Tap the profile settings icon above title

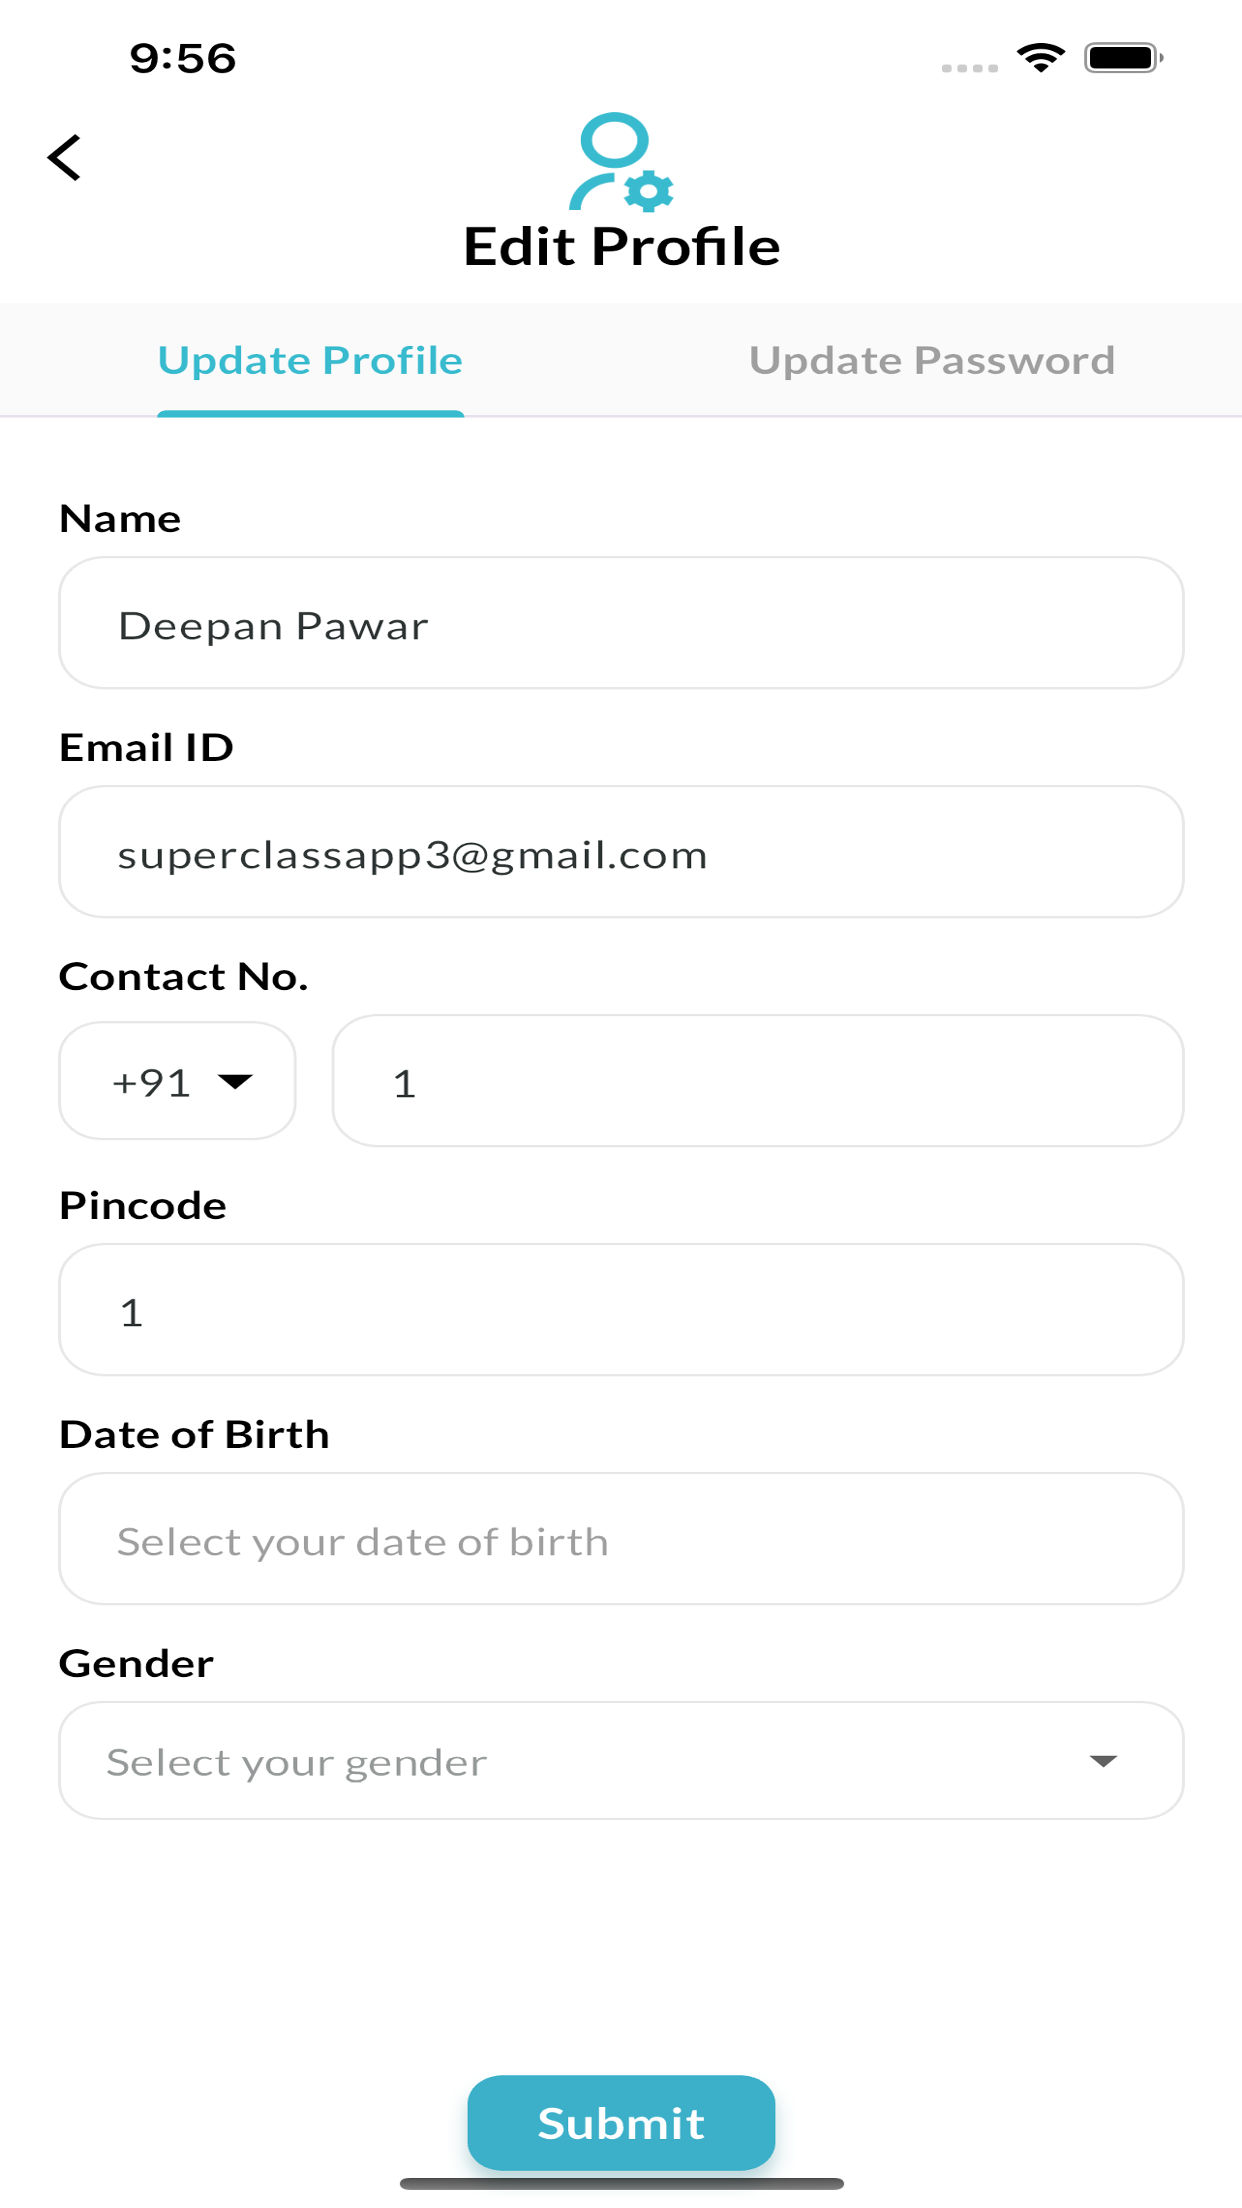coord(620,162)
